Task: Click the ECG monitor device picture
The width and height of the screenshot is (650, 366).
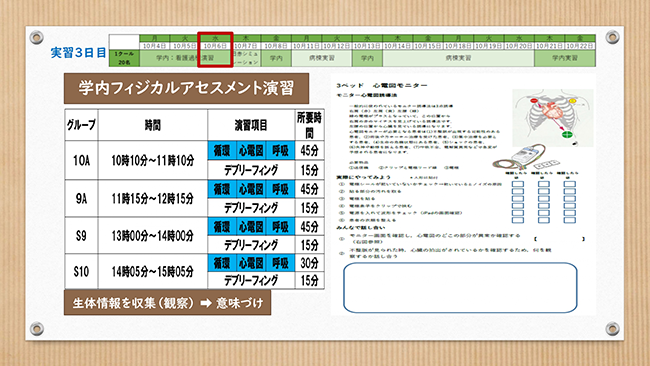Action: pyautogui.click(x=526, y=158)
